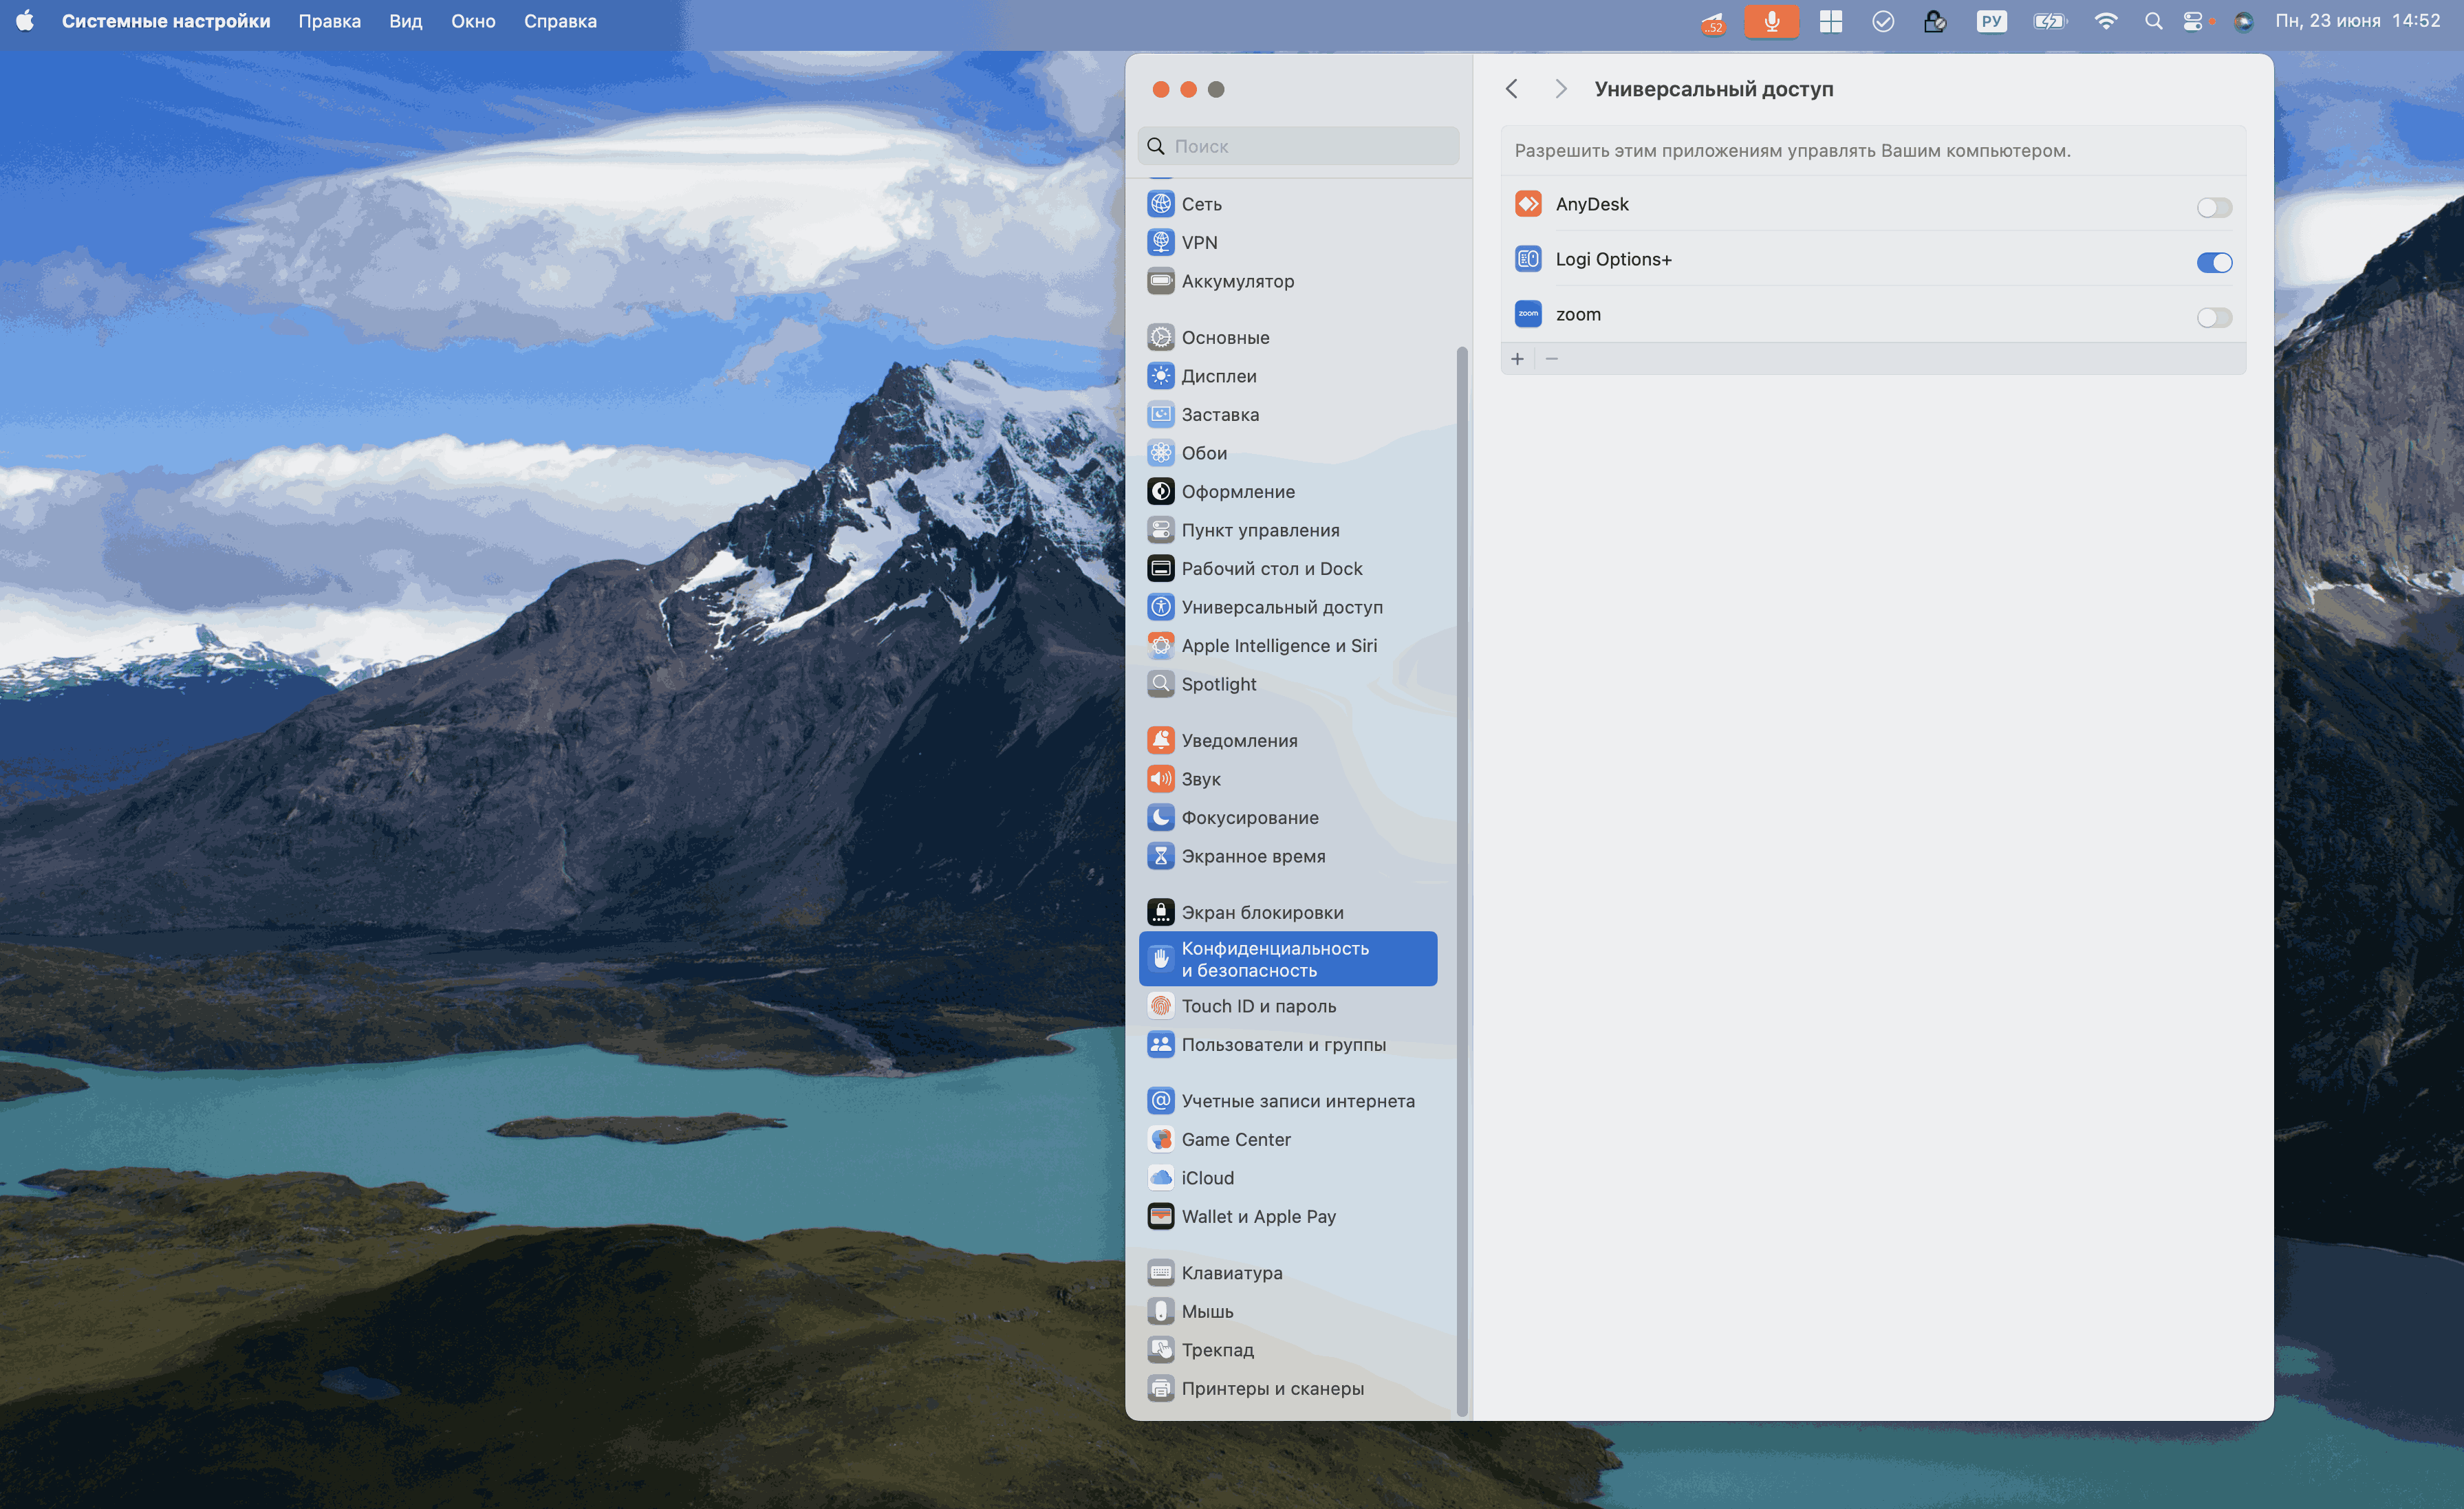Open the Справка menu

[560, 21]
